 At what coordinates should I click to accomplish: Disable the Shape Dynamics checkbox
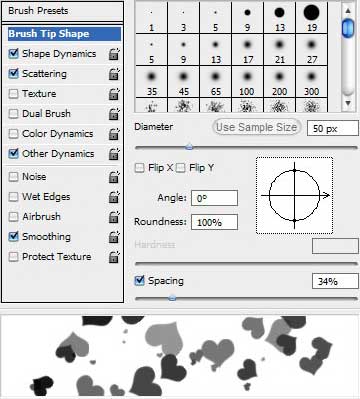point(13,53)
